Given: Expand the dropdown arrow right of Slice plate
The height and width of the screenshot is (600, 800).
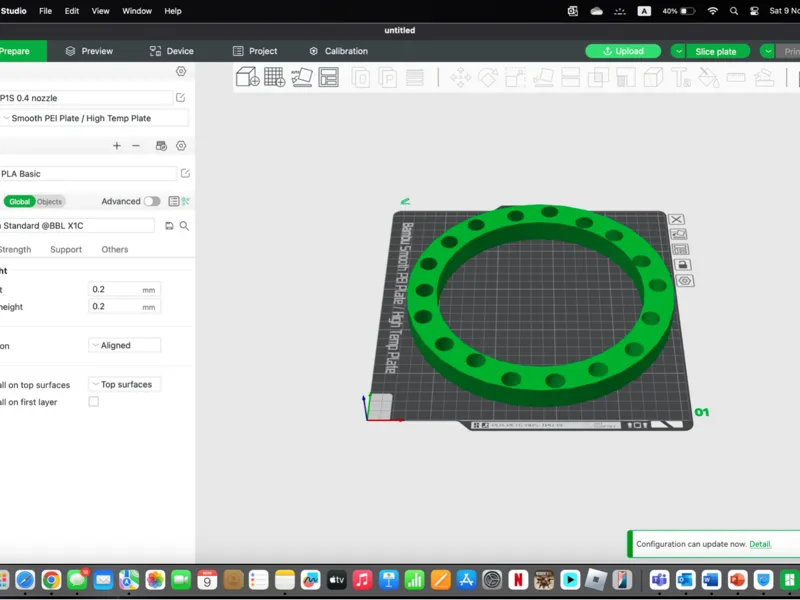Looking at the screenshot, I should tap(768, 52).
